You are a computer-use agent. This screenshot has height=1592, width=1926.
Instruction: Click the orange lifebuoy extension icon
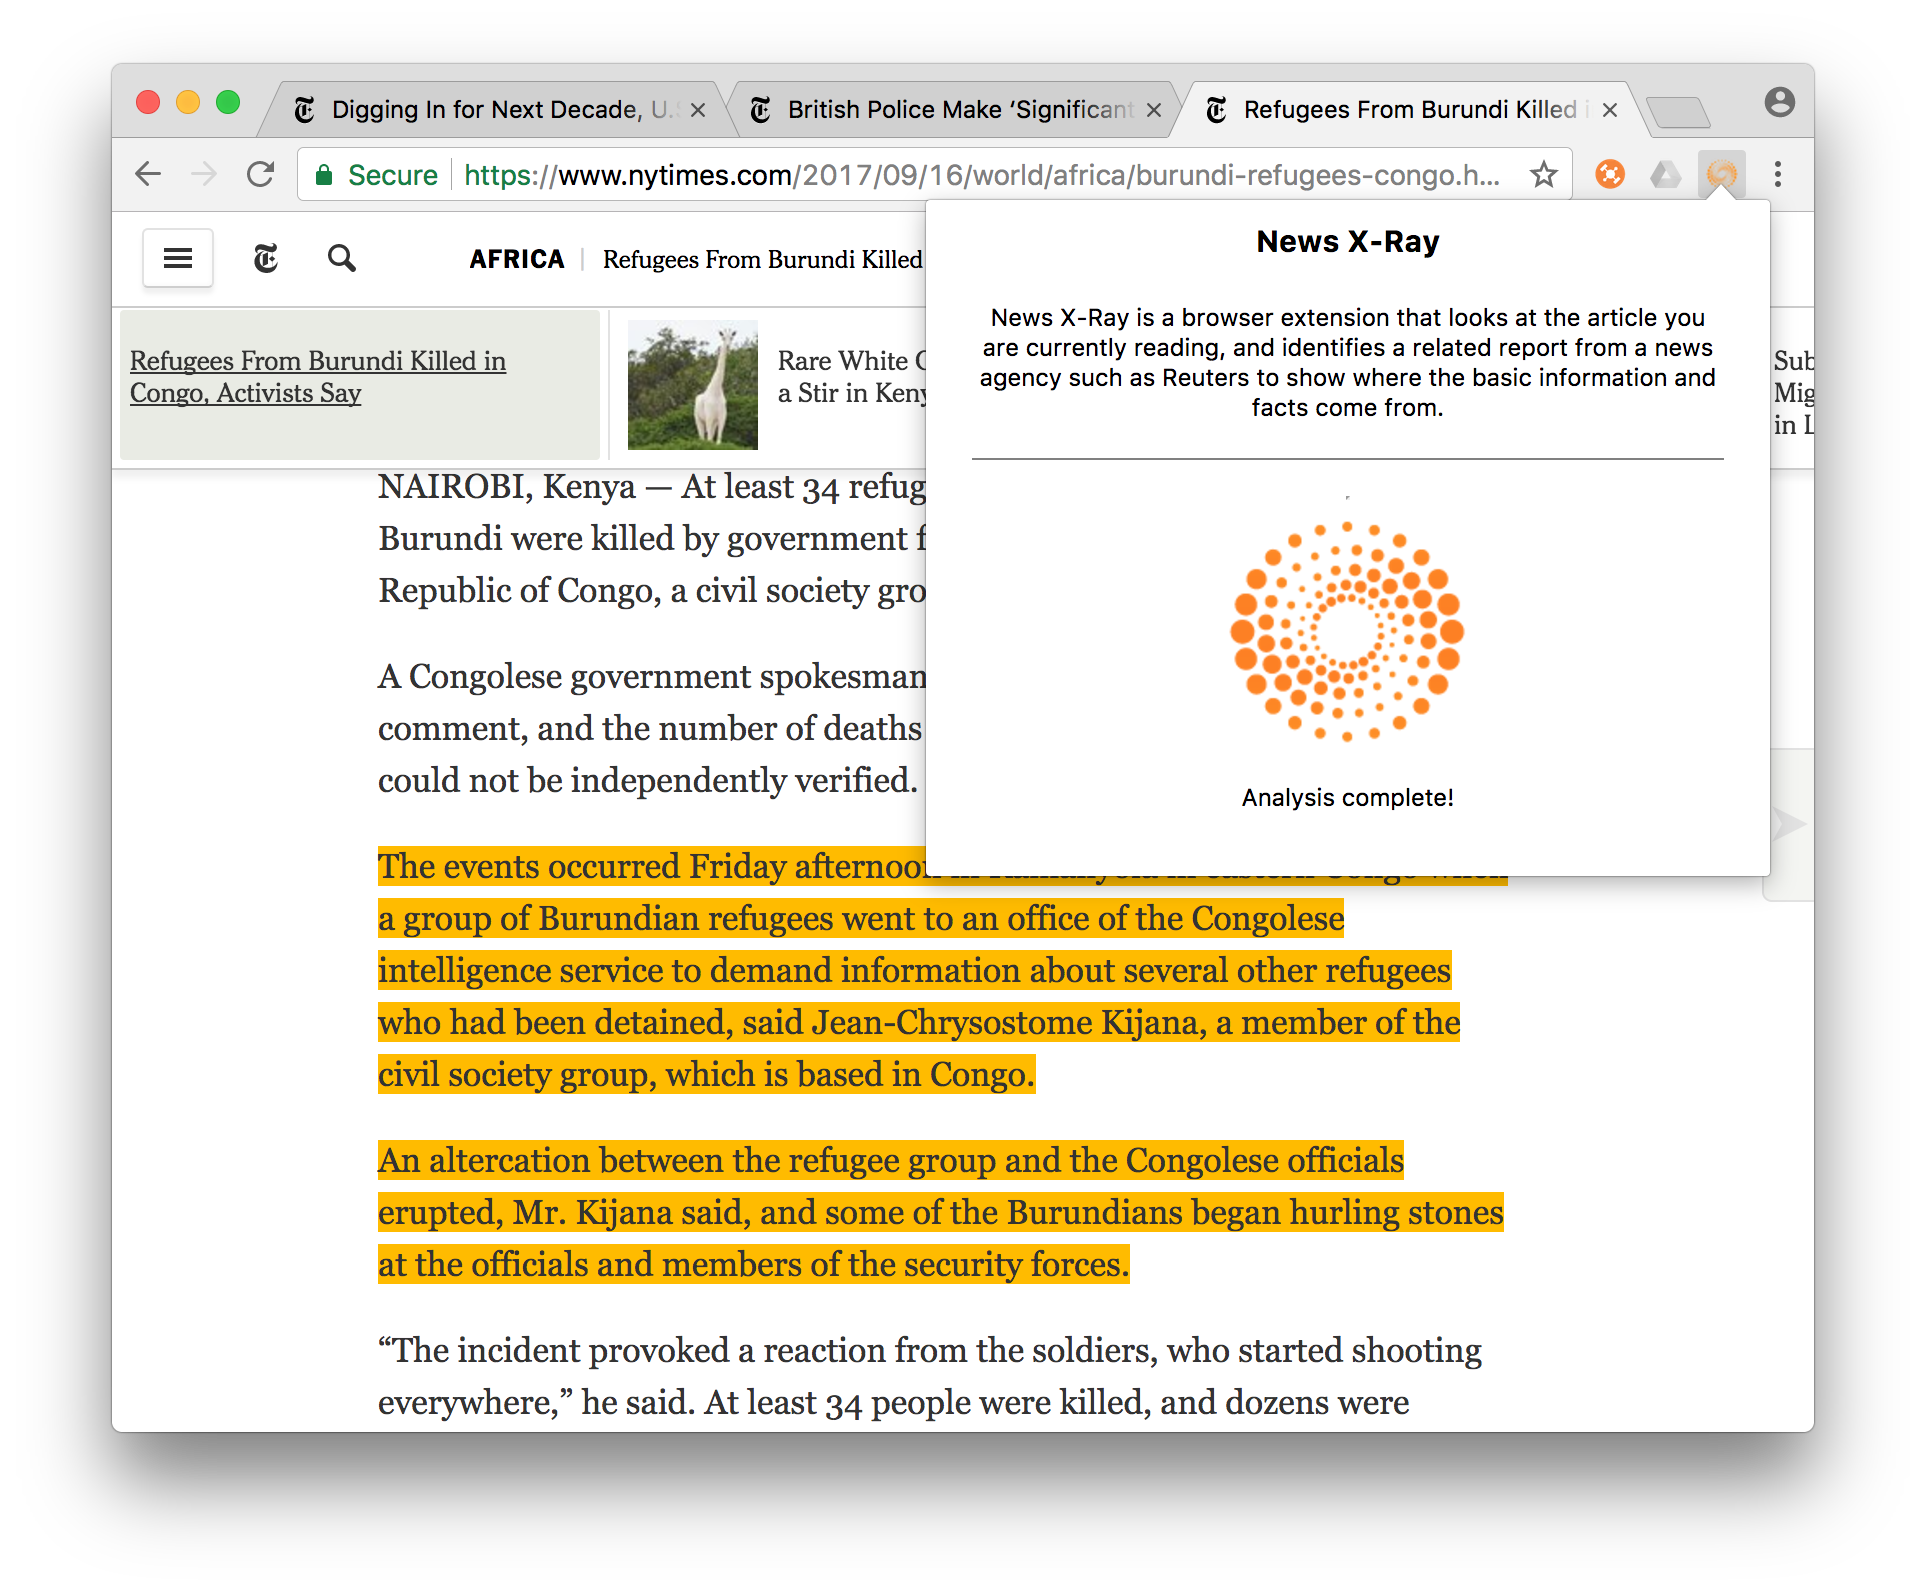(x=1609, y=174)
